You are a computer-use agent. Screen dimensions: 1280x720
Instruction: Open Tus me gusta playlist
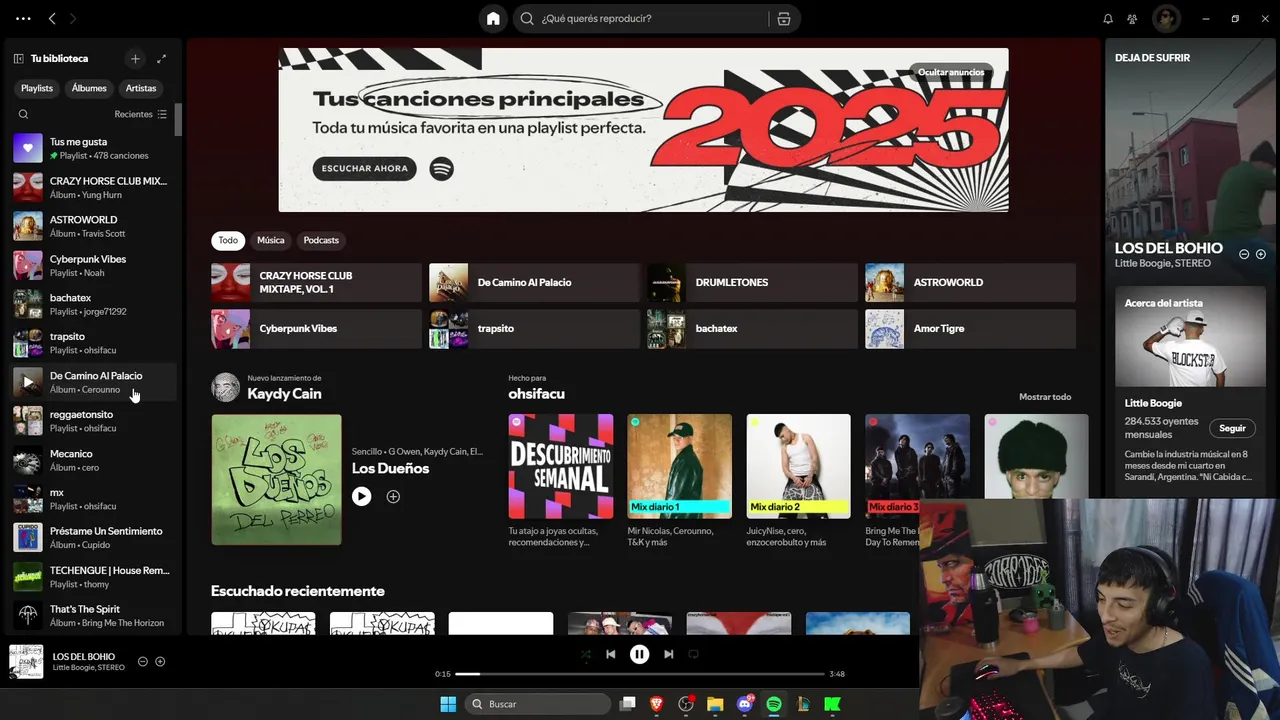(x=90, y=148)
